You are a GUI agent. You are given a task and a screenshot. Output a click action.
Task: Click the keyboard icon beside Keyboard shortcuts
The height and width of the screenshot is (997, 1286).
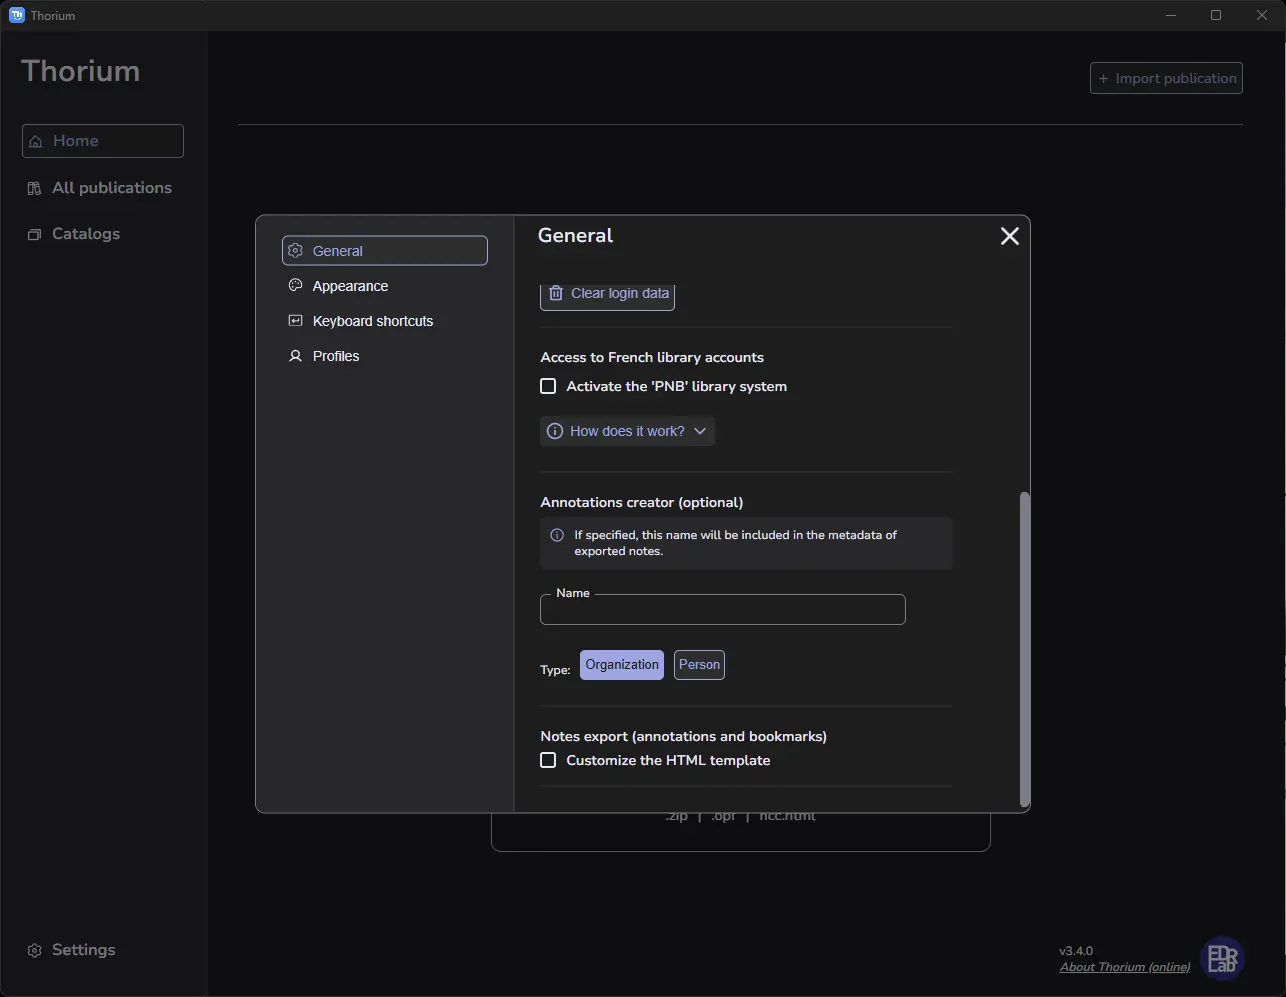coord(295,321)
